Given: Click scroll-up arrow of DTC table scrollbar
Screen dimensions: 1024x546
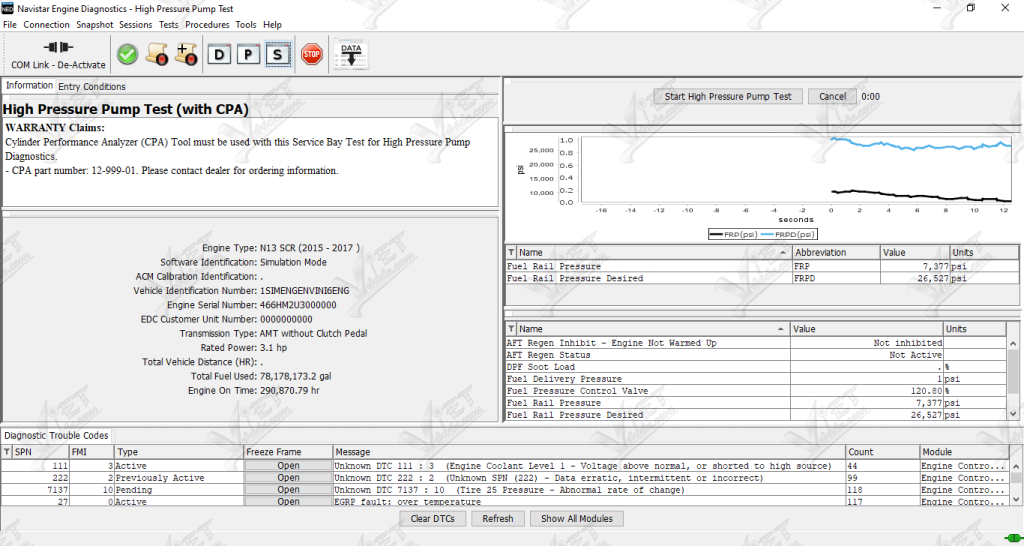Looking at the screenshot, I should click(x=1016, y=466).
